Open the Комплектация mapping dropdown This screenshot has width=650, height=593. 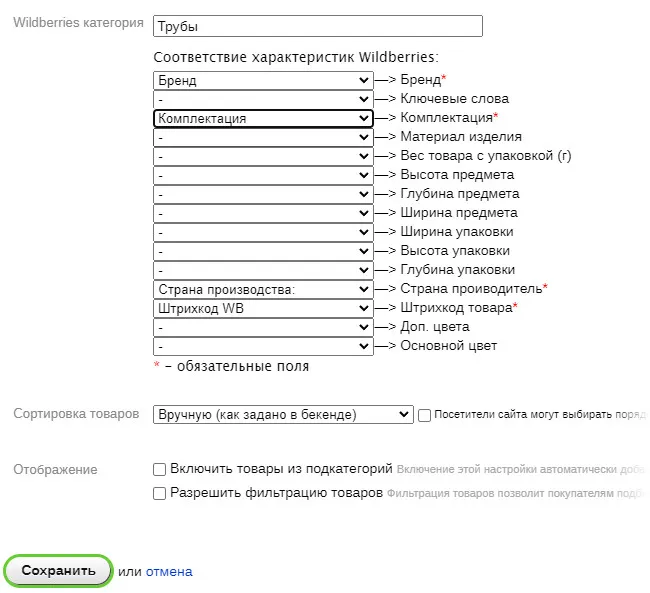coord(263,118)
